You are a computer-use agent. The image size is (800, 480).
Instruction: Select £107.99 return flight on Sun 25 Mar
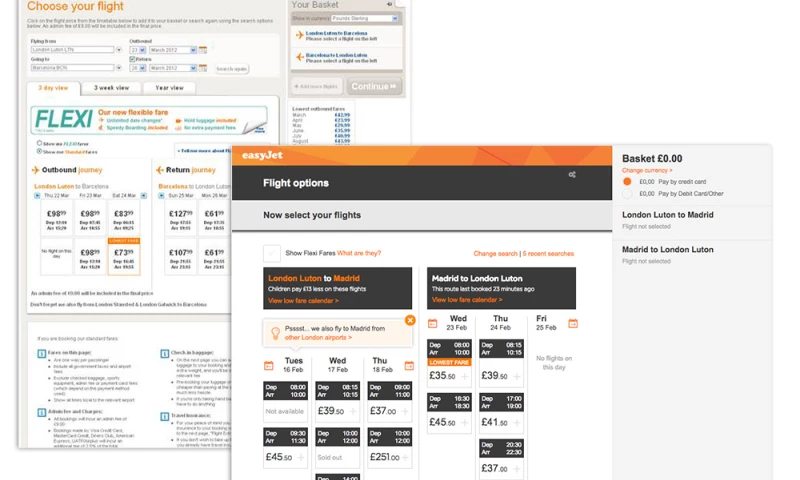click(x=181, y=256)
